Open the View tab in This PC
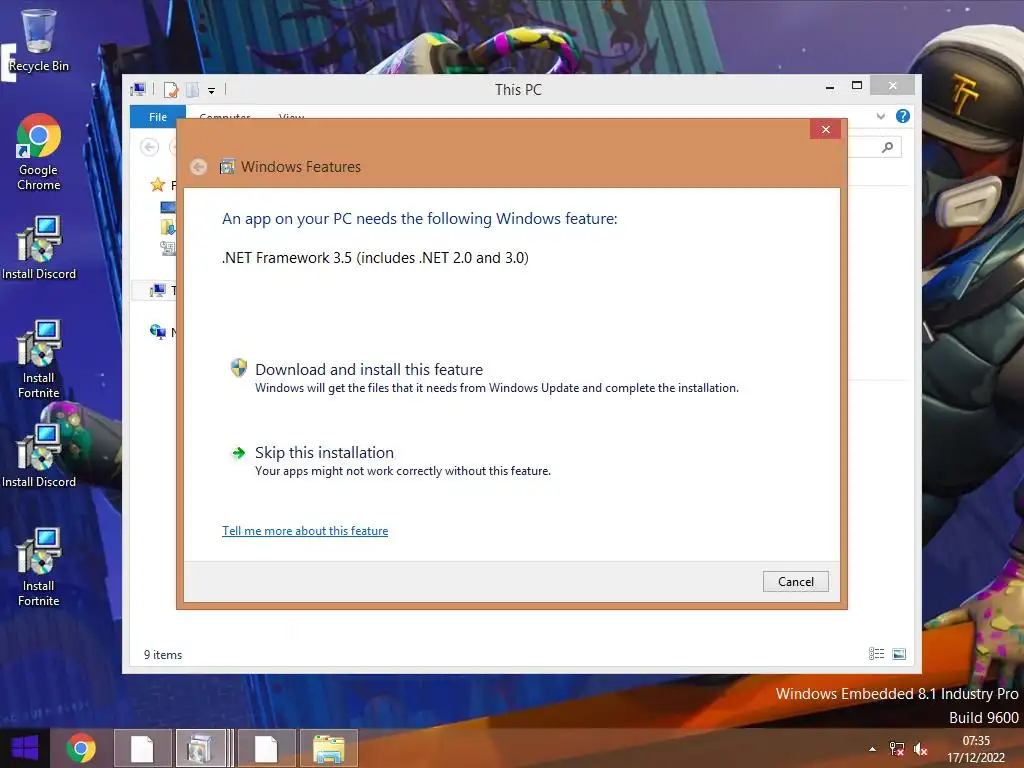 coord(291,116)
